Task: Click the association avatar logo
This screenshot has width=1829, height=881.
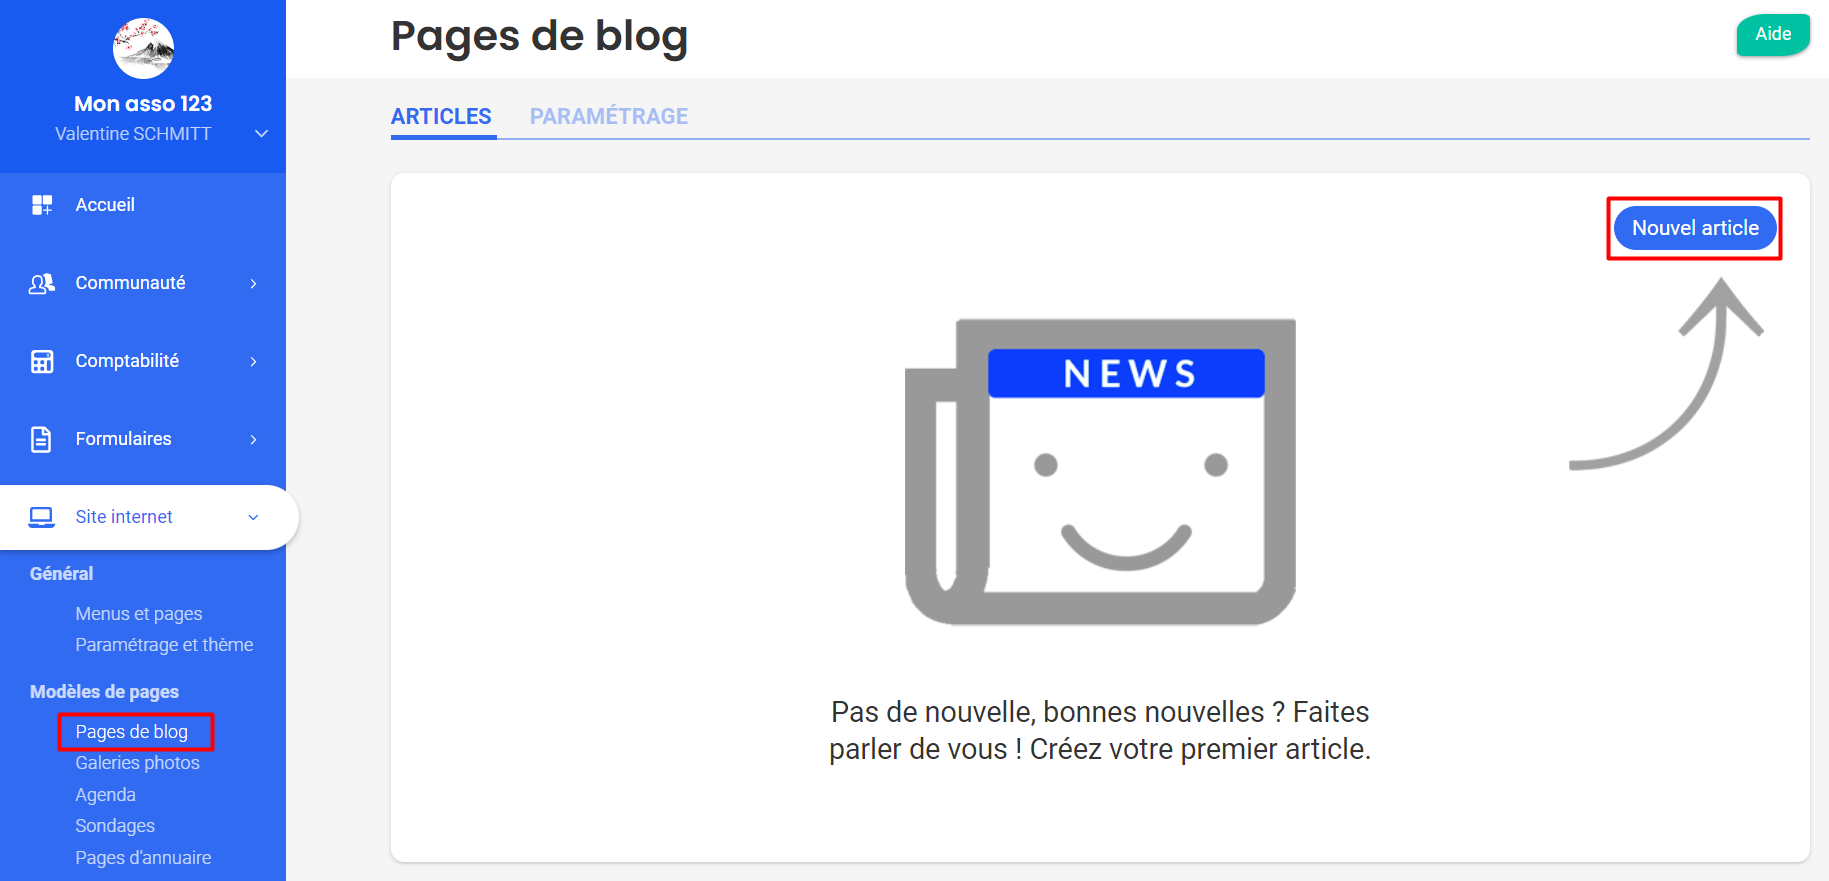Action: [143, 48]
